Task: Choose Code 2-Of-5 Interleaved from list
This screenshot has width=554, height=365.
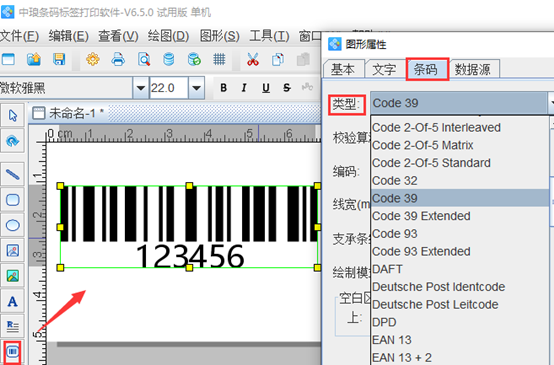Action: pyautogui.click(x=460, y=128)
